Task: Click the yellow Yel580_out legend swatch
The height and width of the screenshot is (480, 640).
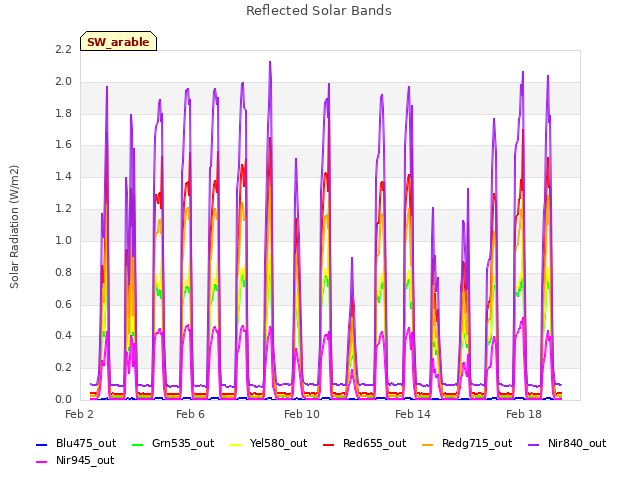Action: pos(236,444)
